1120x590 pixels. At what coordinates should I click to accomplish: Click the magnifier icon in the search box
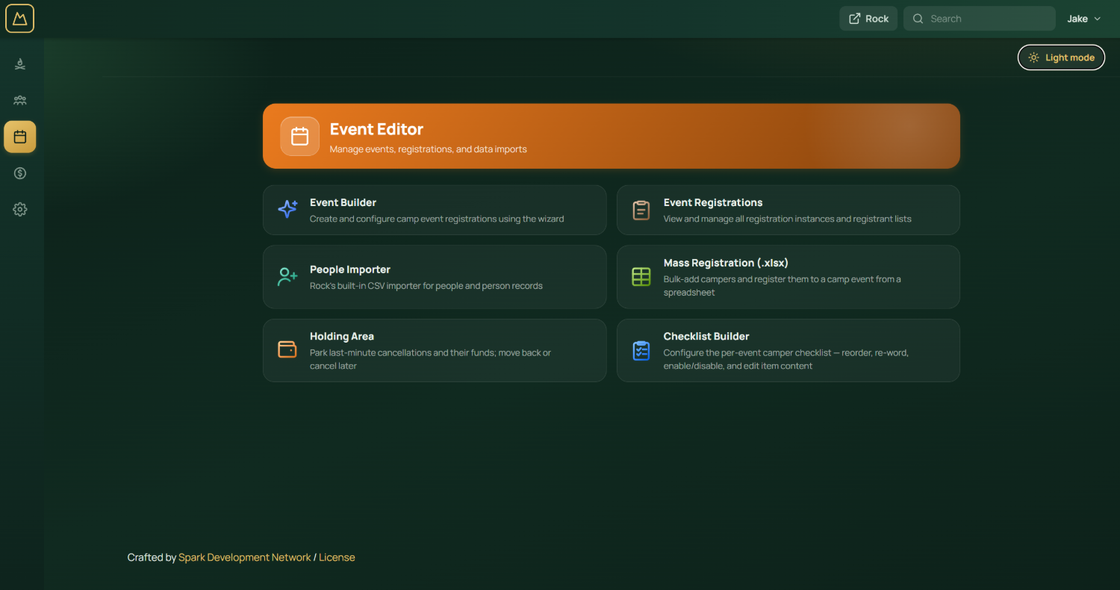918,19
